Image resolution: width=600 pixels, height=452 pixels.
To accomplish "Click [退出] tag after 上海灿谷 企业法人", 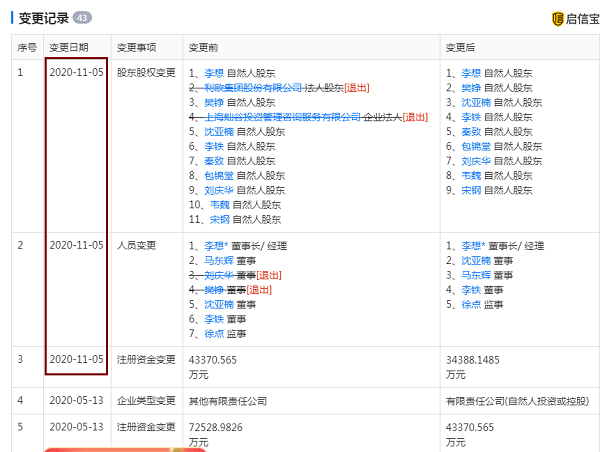I will tap(415, 117).
